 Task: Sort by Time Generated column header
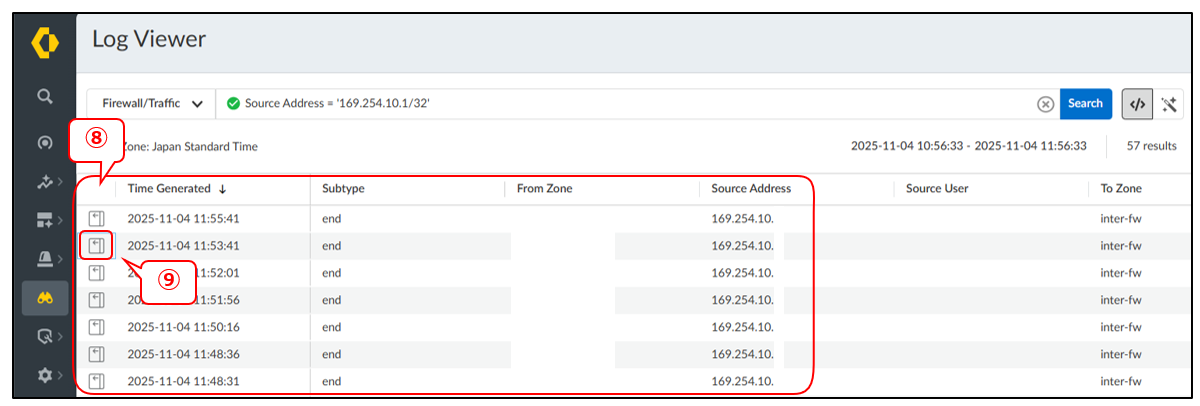pos(177,188)
